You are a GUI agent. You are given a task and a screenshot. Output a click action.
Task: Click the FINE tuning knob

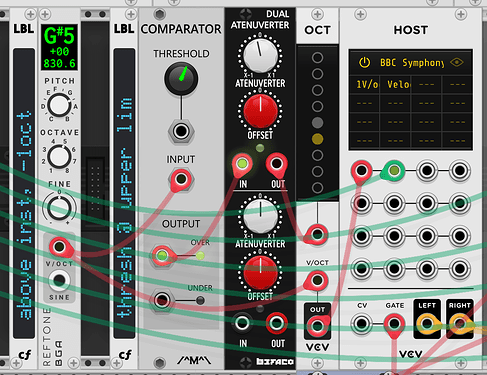pos(59,208)
